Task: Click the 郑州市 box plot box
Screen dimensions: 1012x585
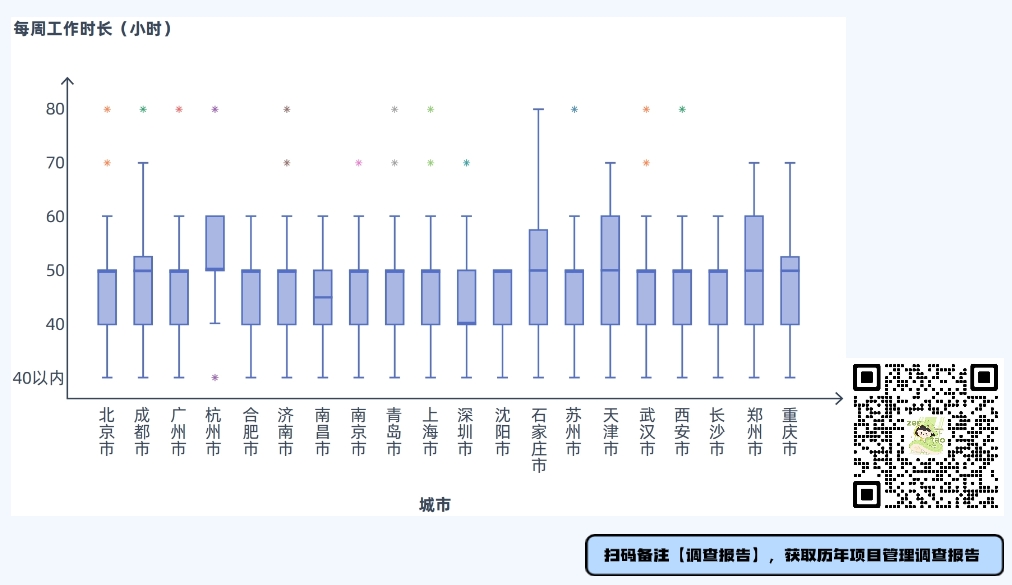Action: click(x=754, y=270)
